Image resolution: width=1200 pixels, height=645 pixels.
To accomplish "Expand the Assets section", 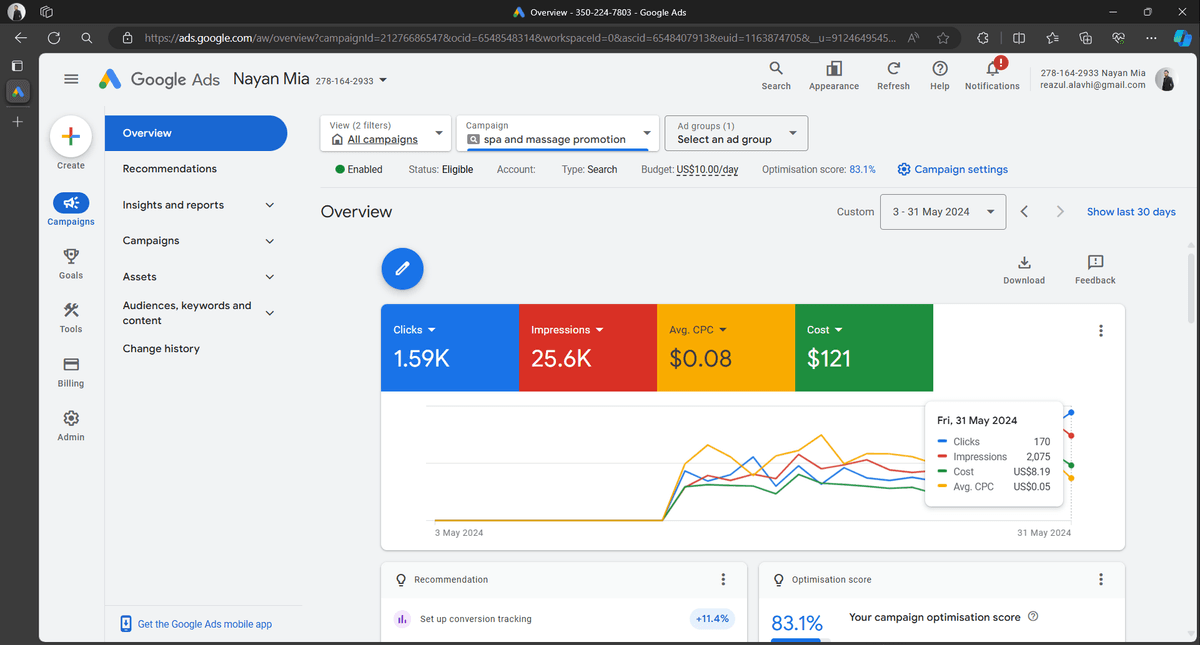I will click(x=198, y=277).
